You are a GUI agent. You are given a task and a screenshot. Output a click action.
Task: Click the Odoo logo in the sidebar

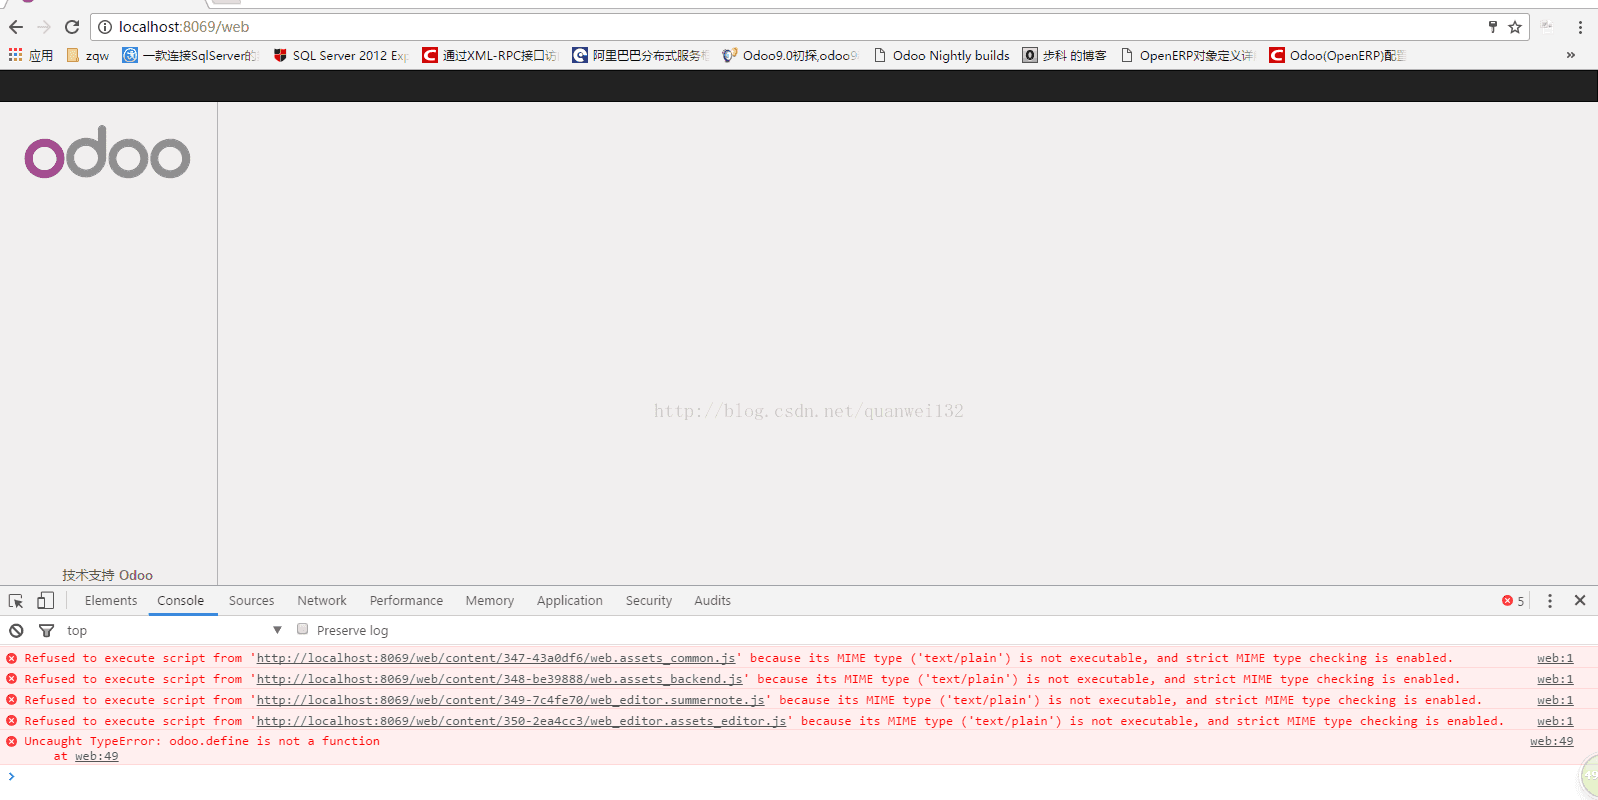pyautogui.click(x=107, y=152)
